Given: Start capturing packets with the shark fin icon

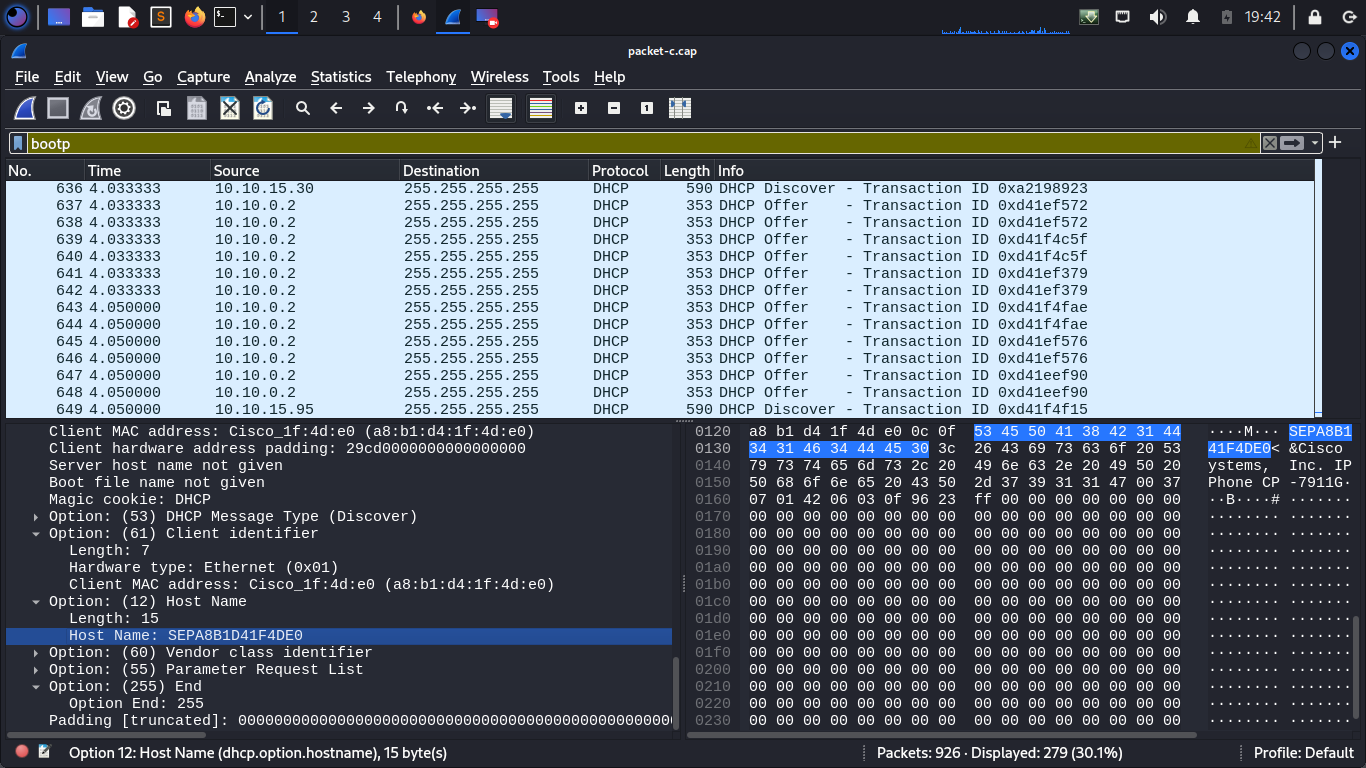Looking at the screenshot, I should pos(25,108).
